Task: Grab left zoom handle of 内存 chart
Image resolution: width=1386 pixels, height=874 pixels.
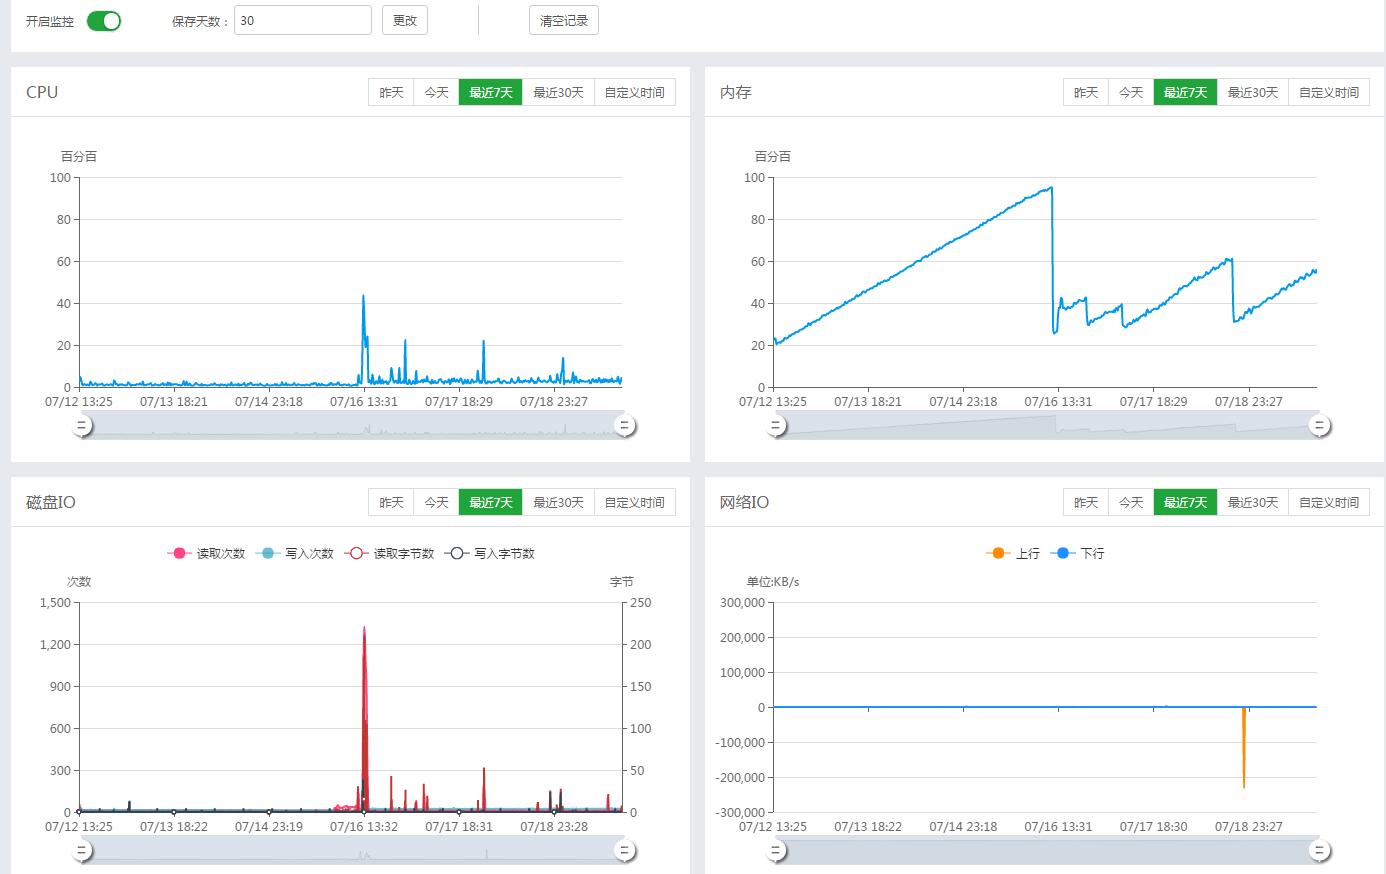Action: 776,426
